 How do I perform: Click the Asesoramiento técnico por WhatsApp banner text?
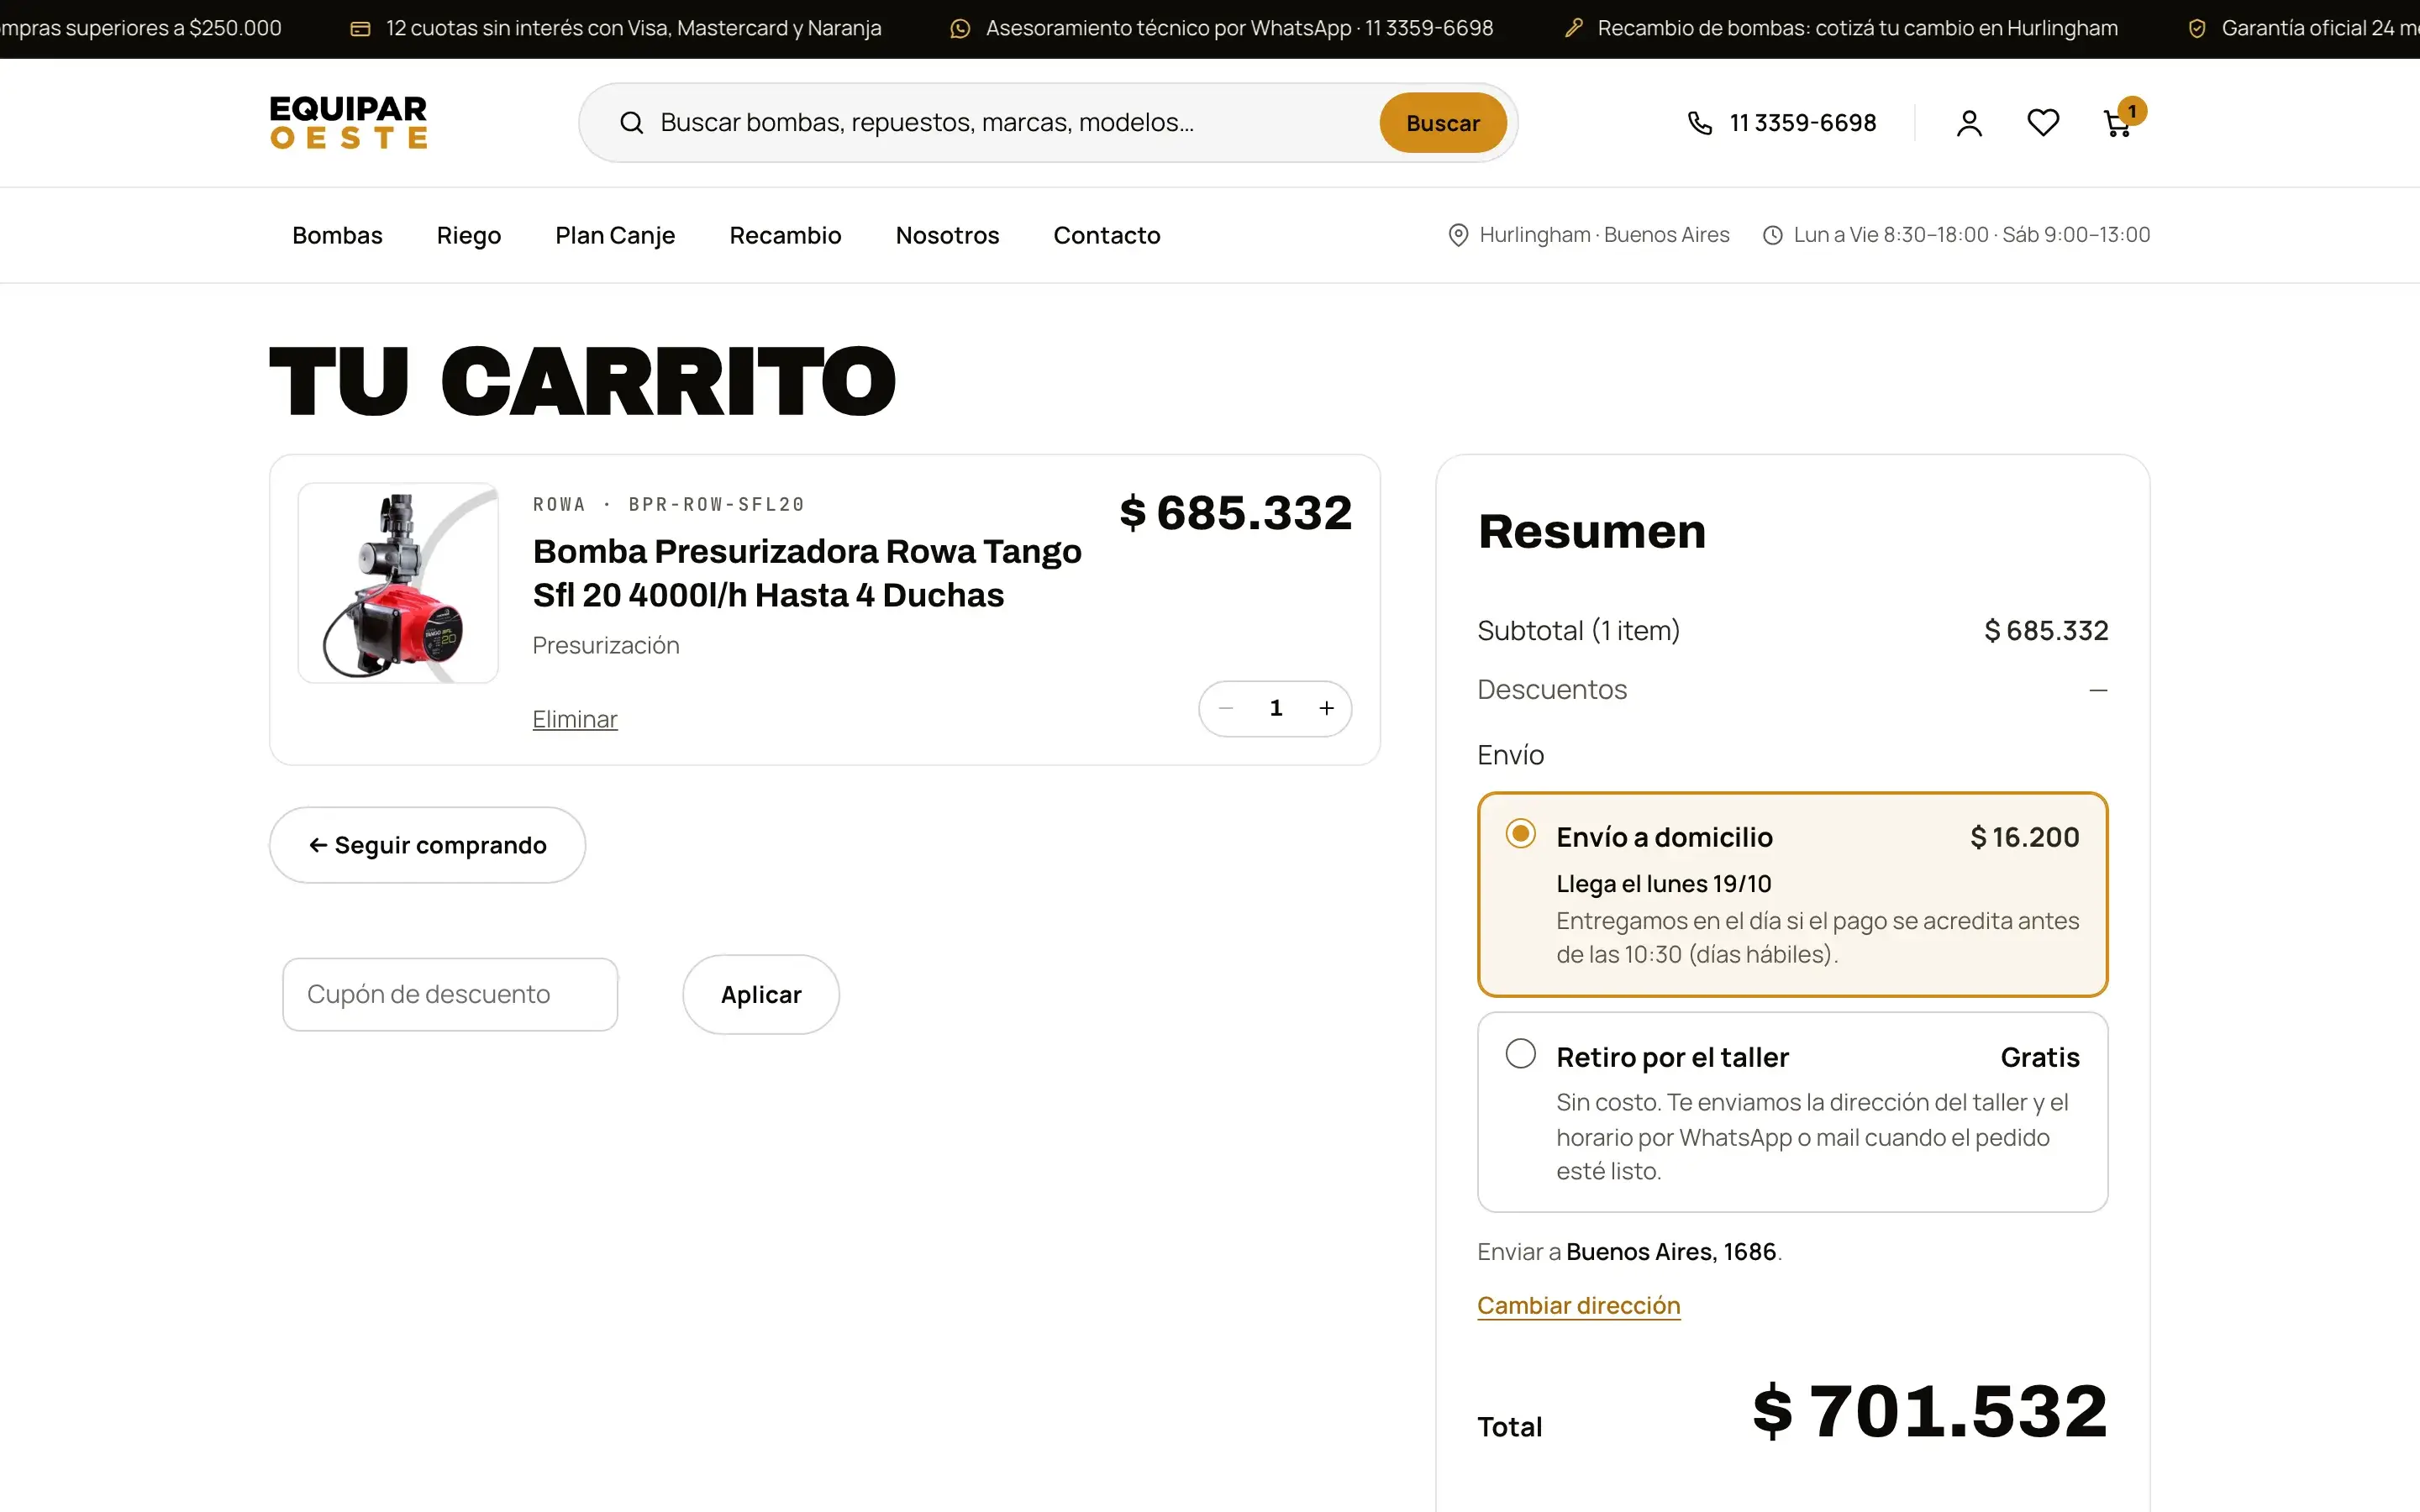(x=1239, y=28)
